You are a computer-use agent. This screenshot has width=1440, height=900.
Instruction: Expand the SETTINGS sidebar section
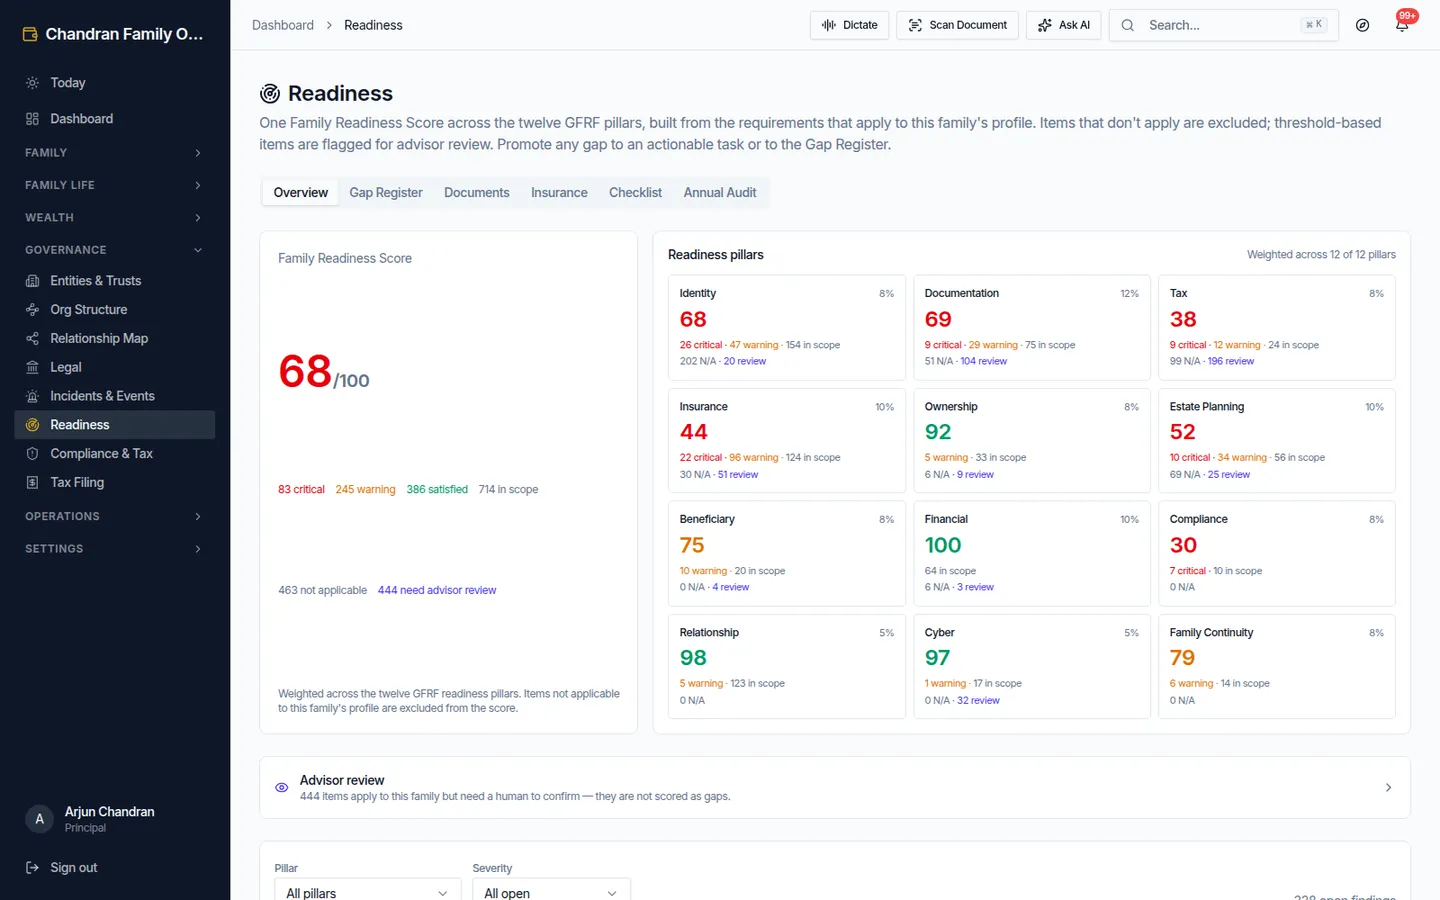coord(114,549)
